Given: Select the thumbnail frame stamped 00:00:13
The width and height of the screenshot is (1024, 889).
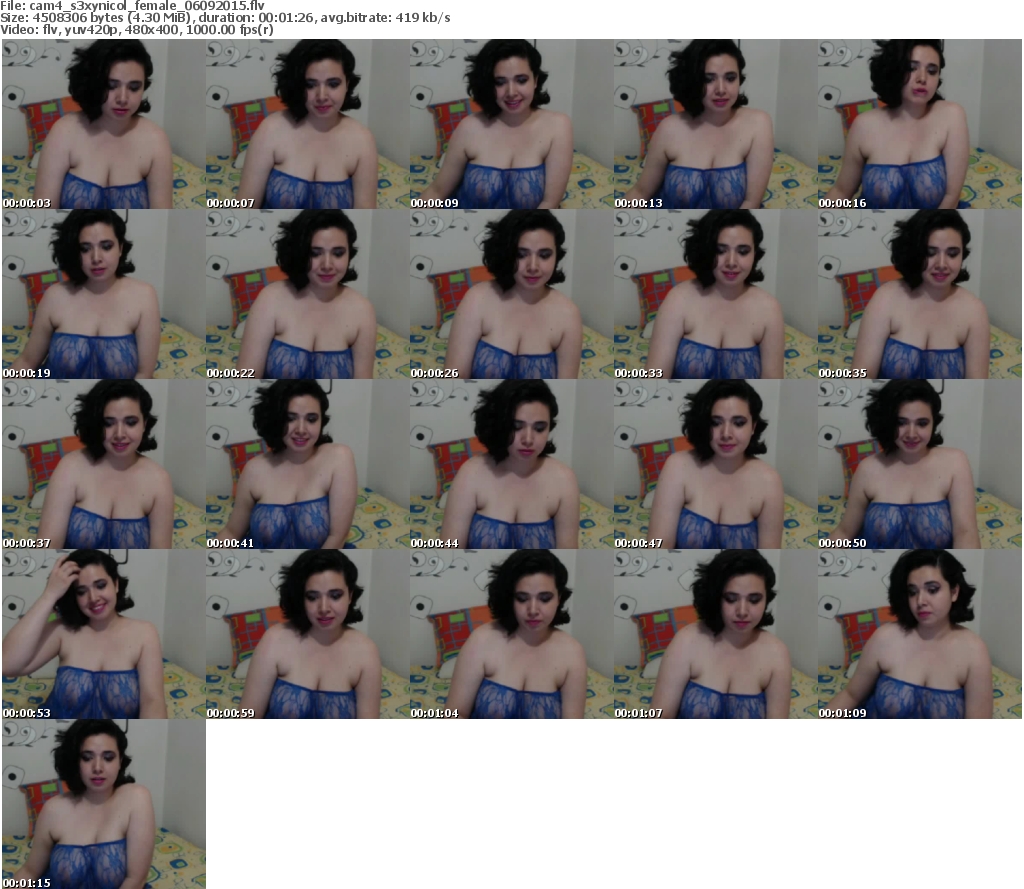Looking at the screenshot, I should [716, 124].
